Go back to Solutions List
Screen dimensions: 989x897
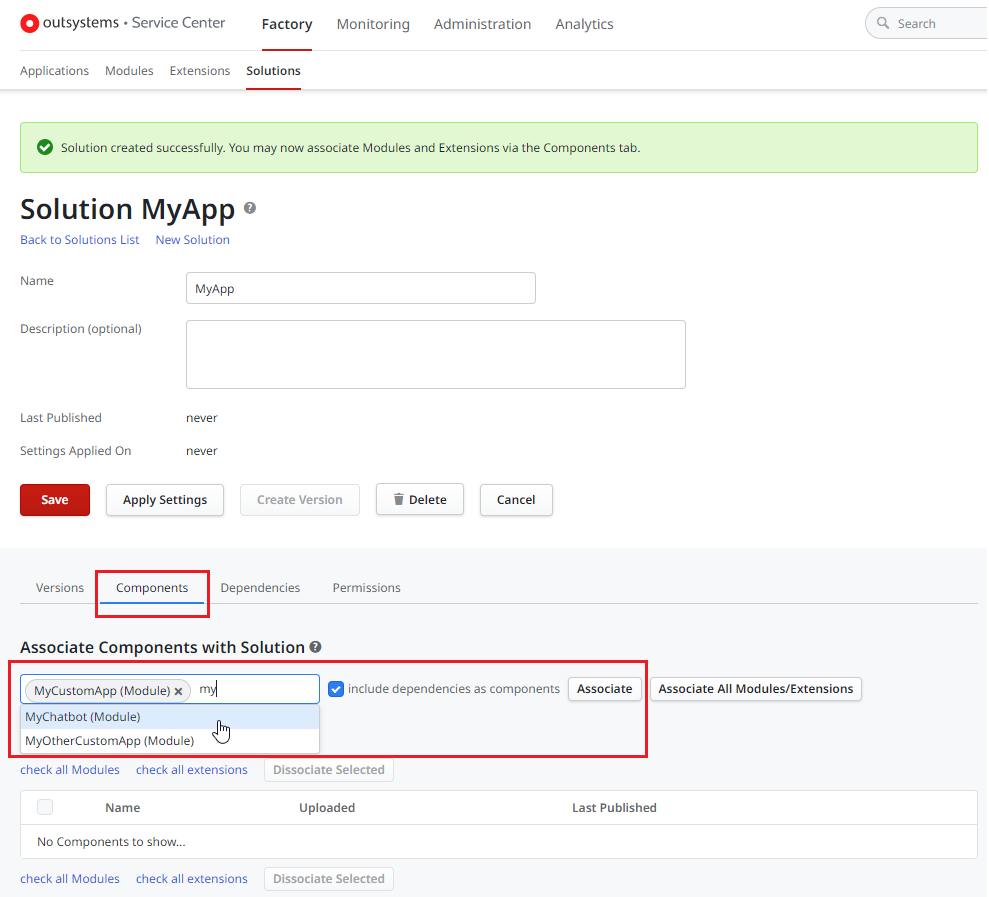80,240
